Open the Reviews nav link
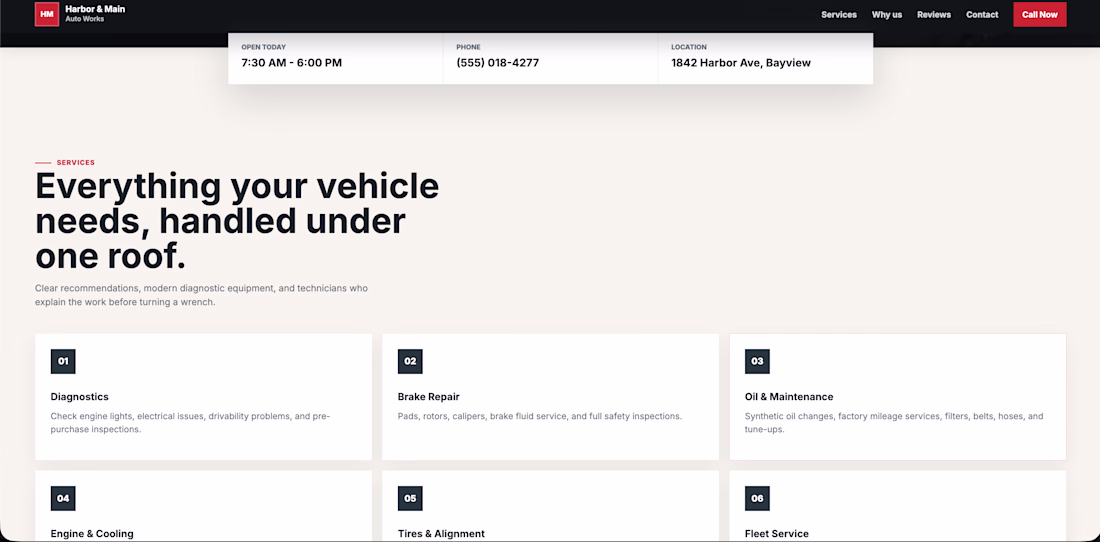This screenshot has height=542, width=1100. click(934, 15)
